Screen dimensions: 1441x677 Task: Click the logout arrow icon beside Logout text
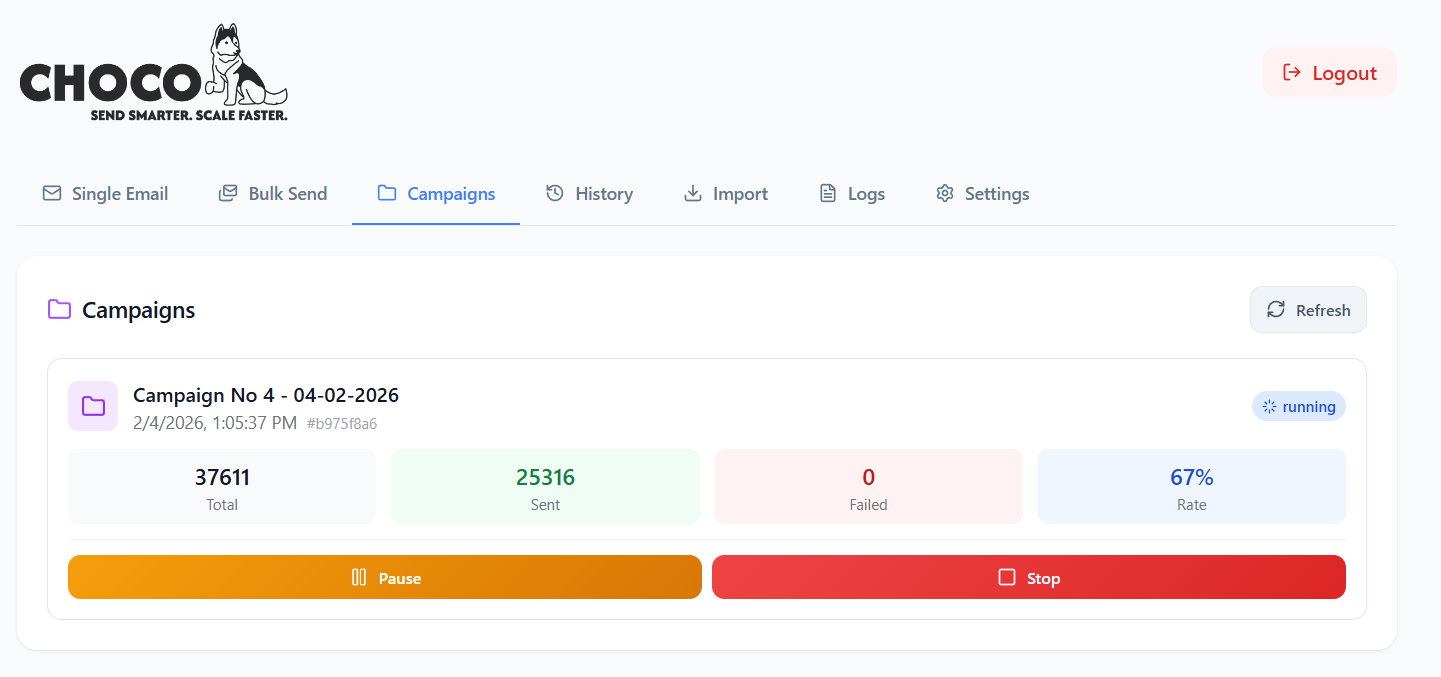[1291, 72]
